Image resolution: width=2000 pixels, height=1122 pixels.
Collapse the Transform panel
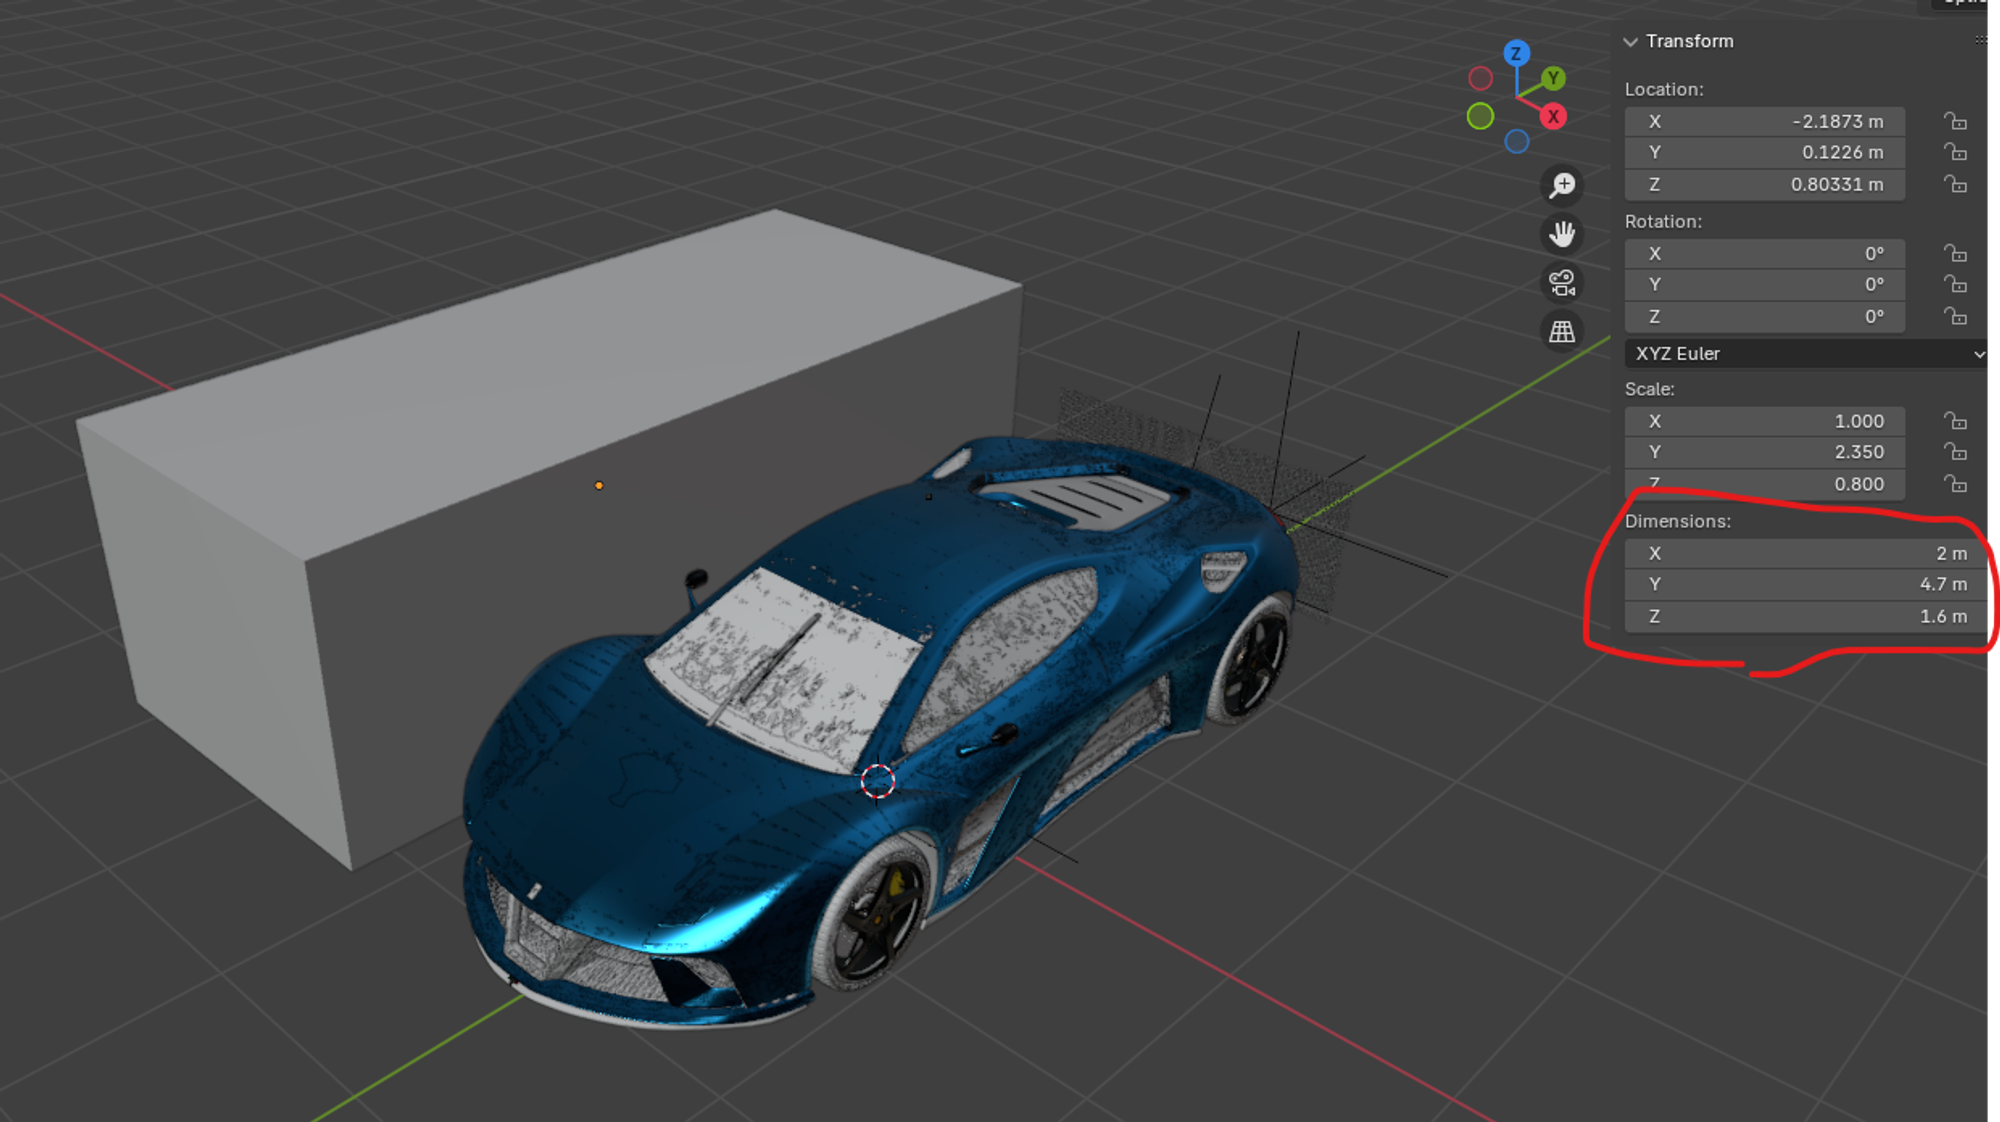(1631, 42)
